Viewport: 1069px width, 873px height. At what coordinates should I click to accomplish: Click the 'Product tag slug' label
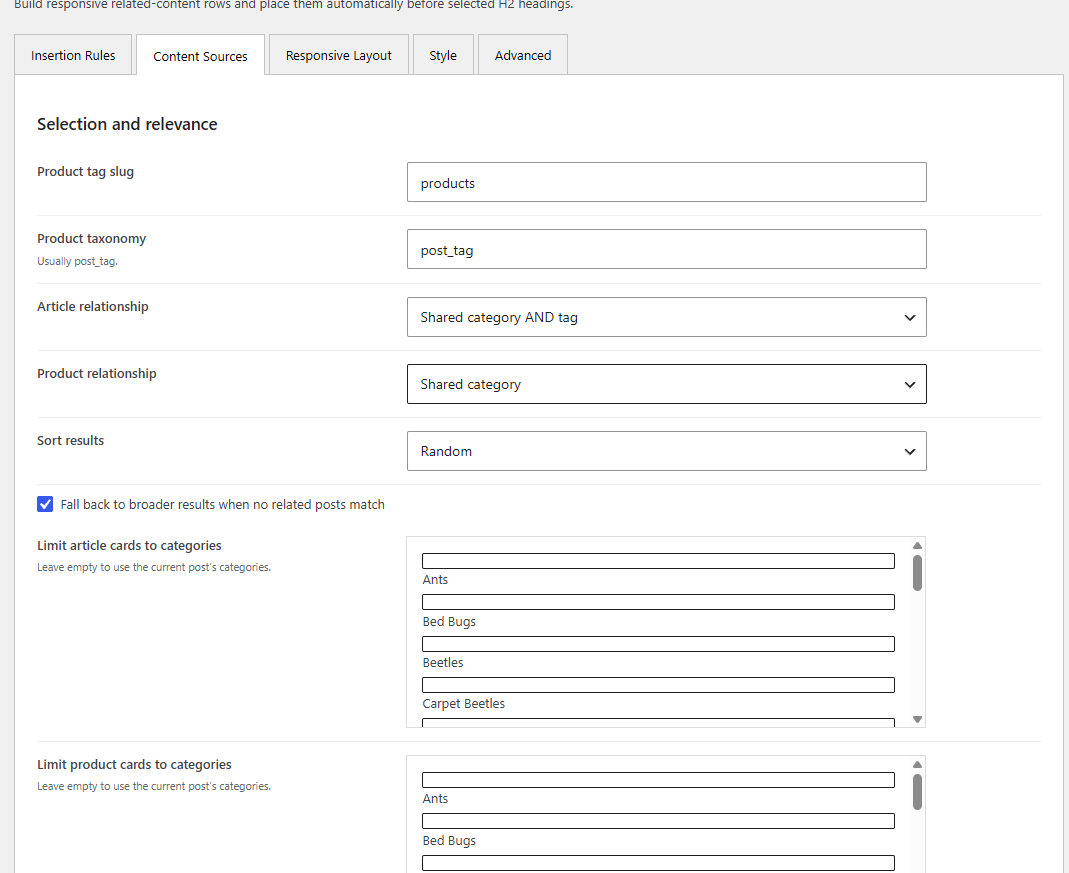[x=85, y=172]
